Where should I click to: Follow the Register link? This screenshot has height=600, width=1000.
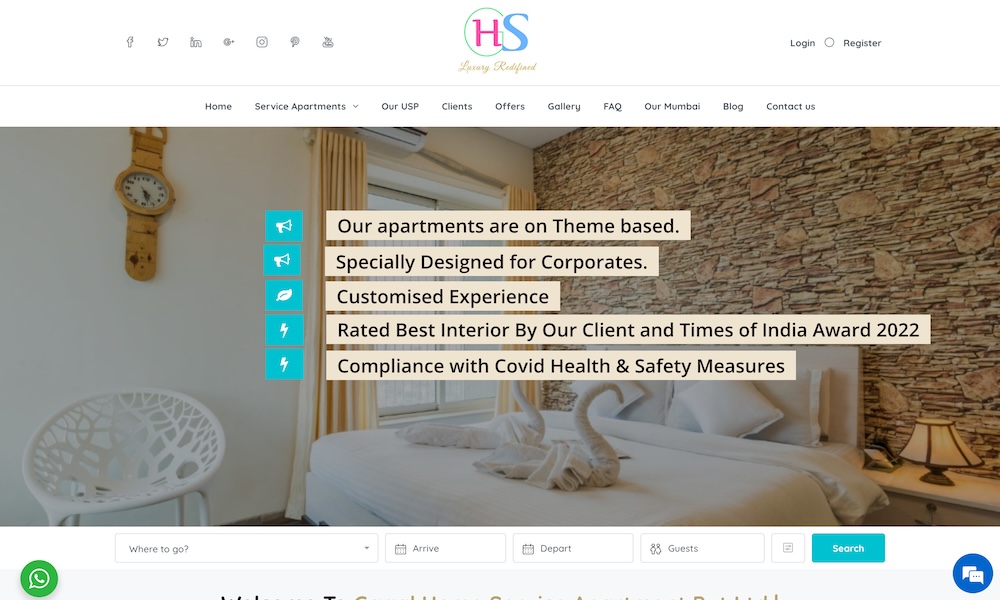(x=862, y=43)
